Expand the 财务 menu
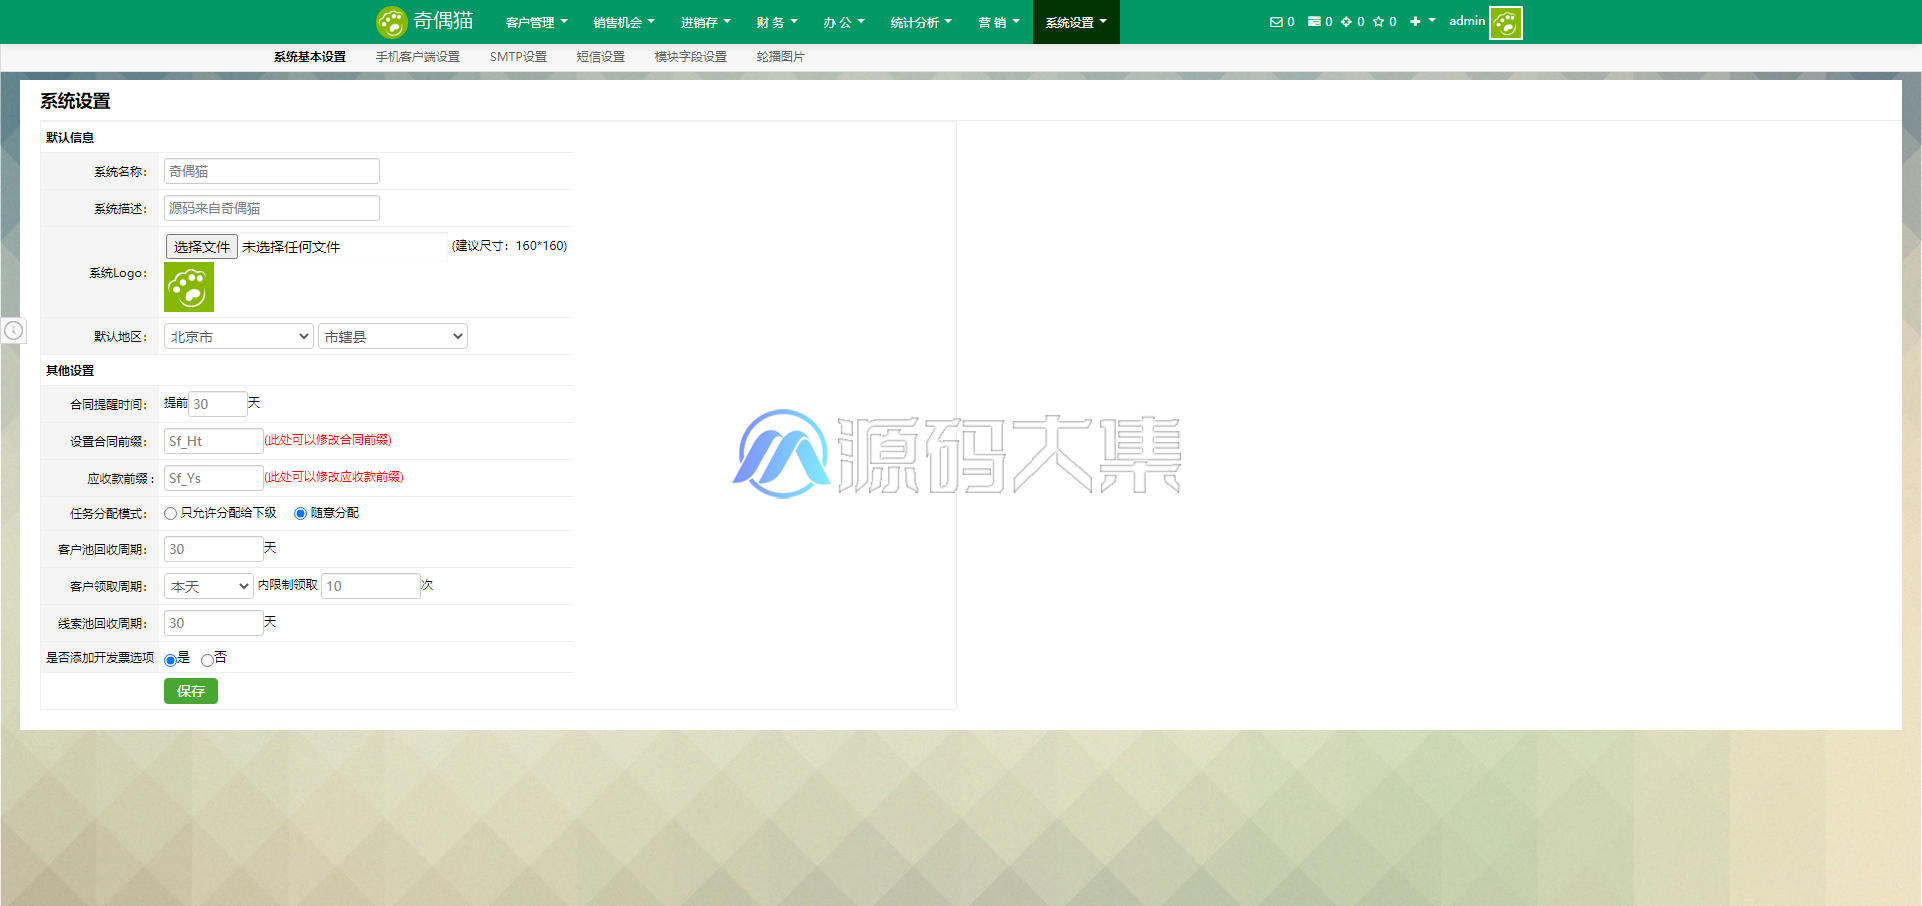 (777, 22)
